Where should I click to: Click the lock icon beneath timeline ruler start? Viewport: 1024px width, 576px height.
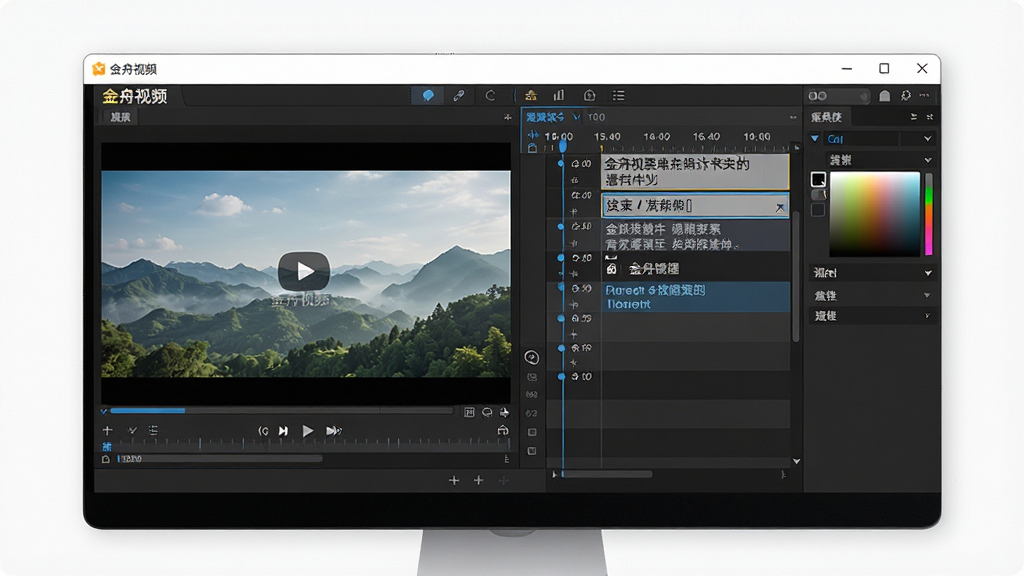[532, 148]
